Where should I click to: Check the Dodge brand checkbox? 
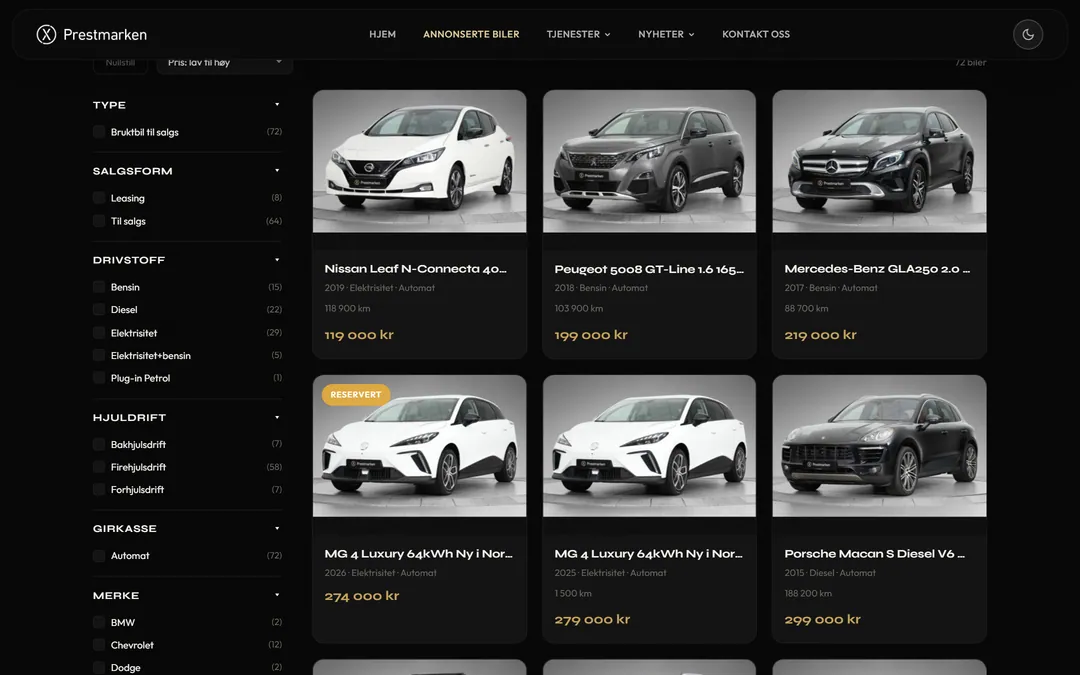coord(99,667)
